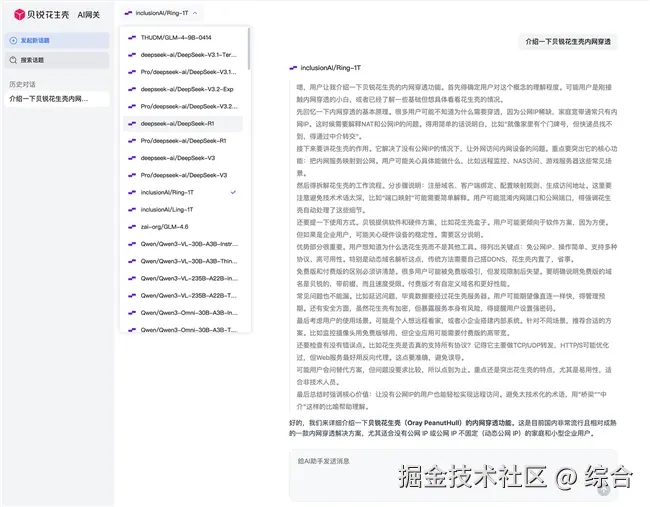Click the icon beside Qwen3-VL-30B-A3B-Instr… entry
This screenshot has height=507, width=650.
132,244
